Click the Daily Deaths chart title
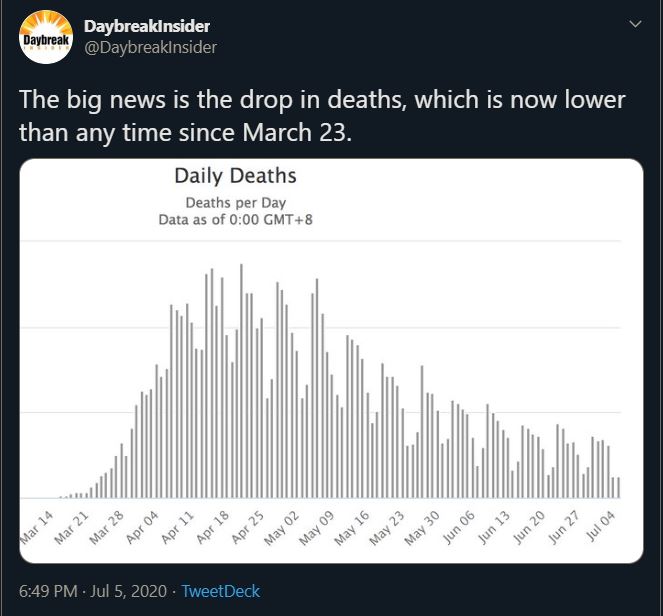Viewport: 663px width, 616px height. coord(236,175)
